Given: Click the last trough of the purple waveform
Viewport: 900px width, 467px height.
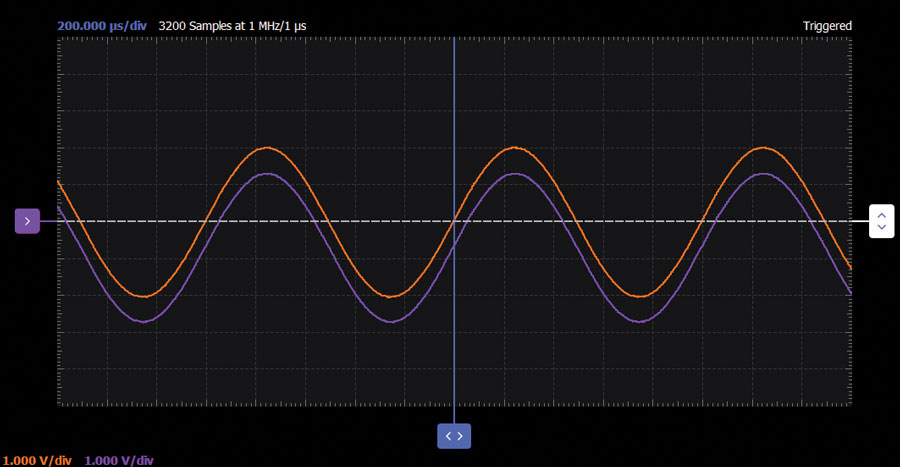Looking at the screenshot, I should tap(641, 321).
